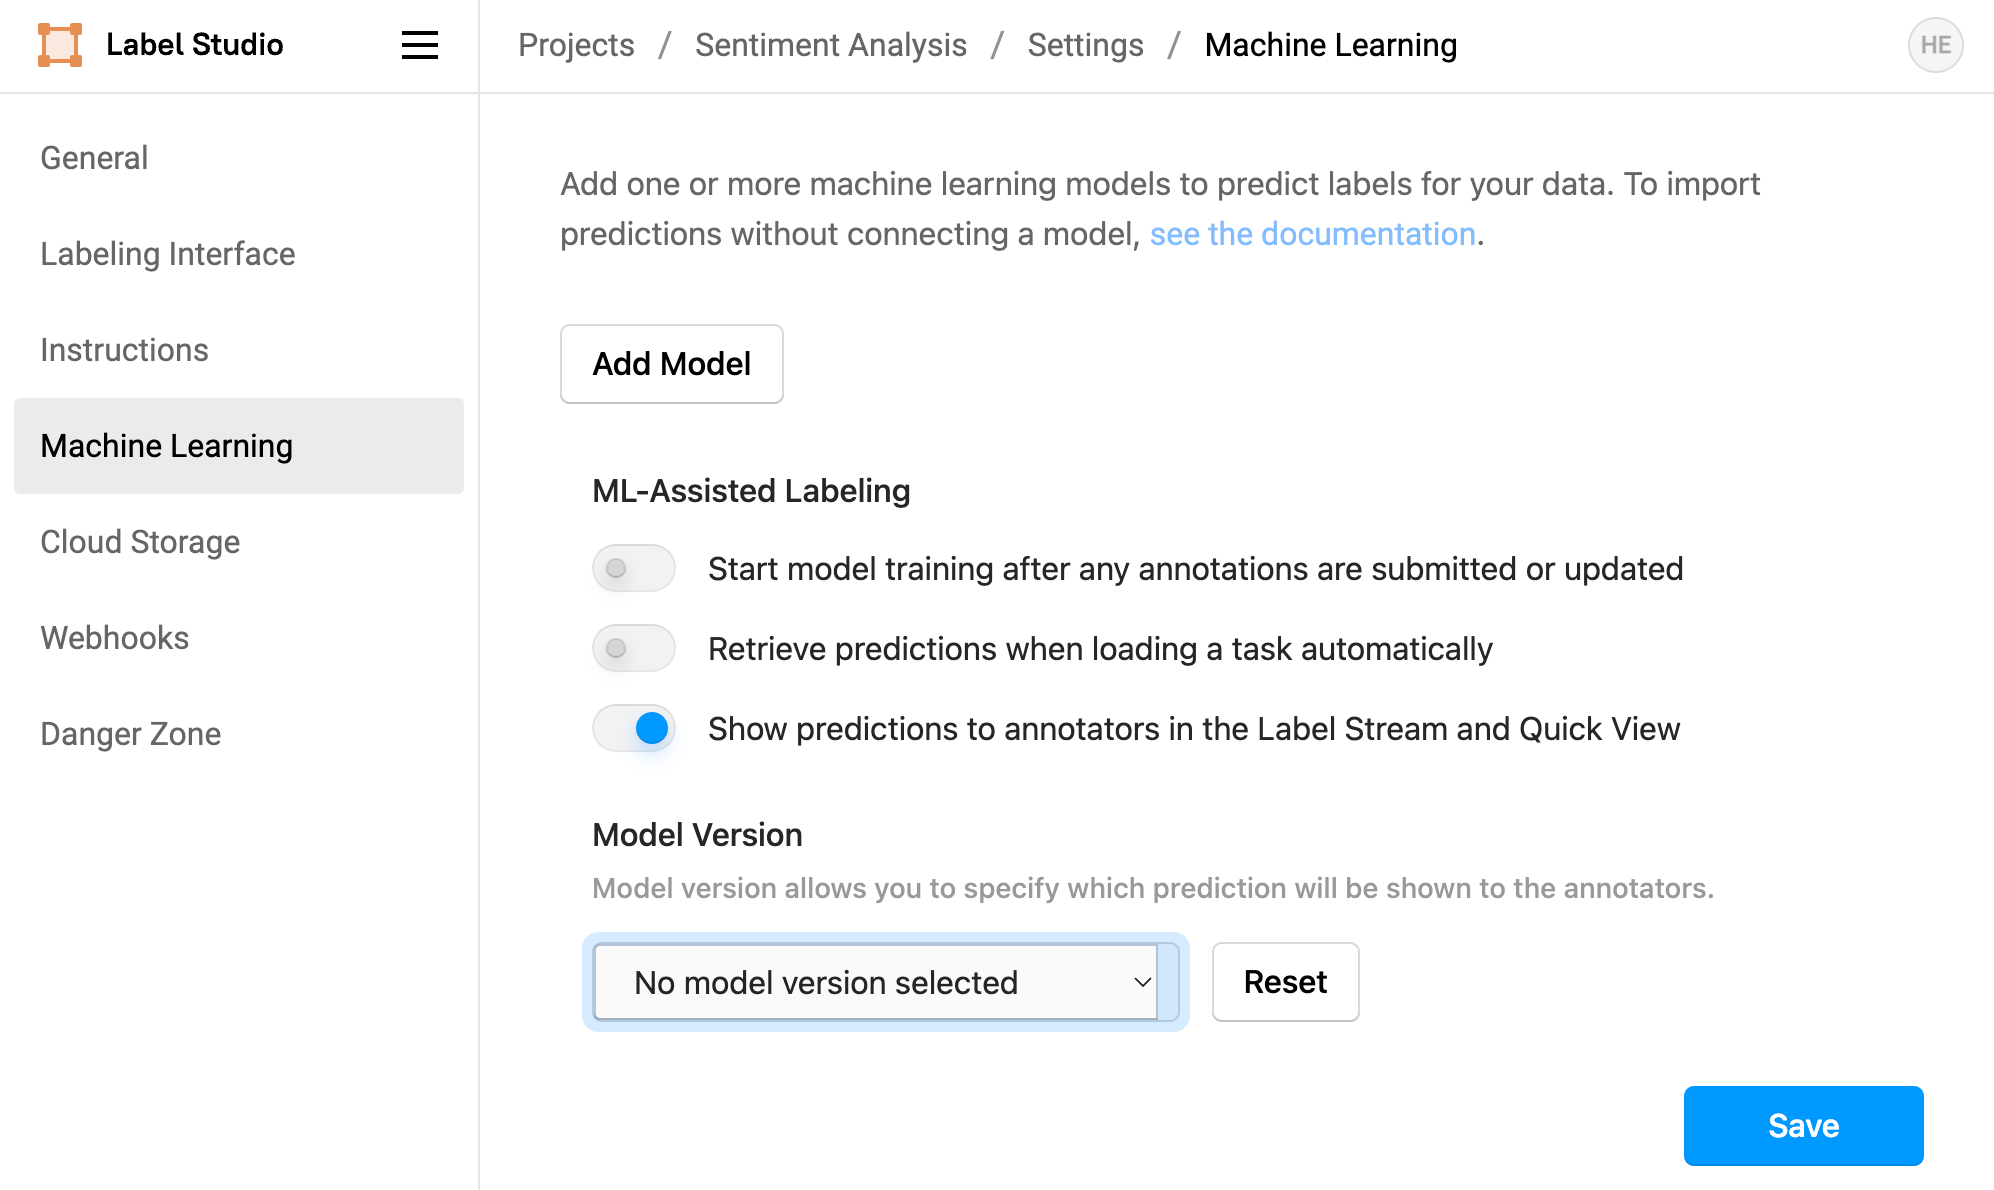Click the Reset model version button
The width and height of the screenshot is (1994, 1190).
(1285, 982)
